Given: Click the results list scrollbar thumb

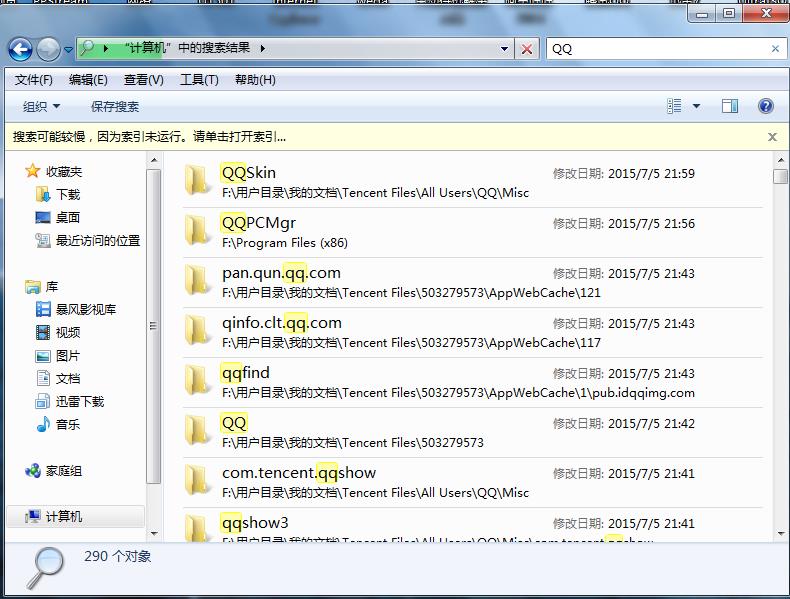Looking at the screenshot, I should (x=780, y=176).
